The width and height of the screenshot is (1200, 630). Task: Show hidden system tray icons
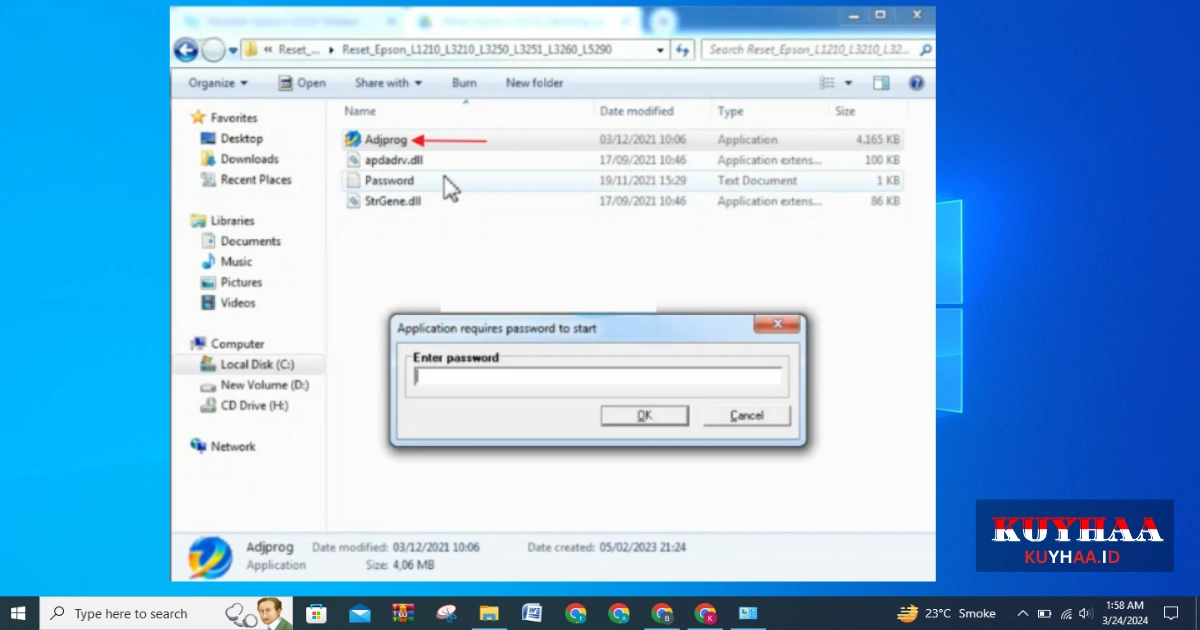click(x=1022, y=613)
